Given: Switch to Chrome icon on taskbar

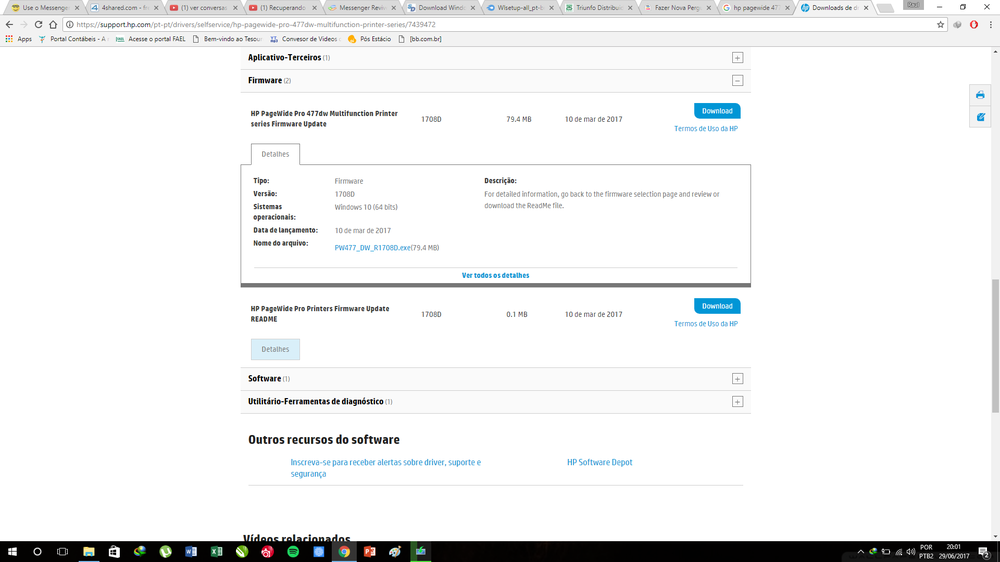Looking at the screenshot, I should pos(344,552).
